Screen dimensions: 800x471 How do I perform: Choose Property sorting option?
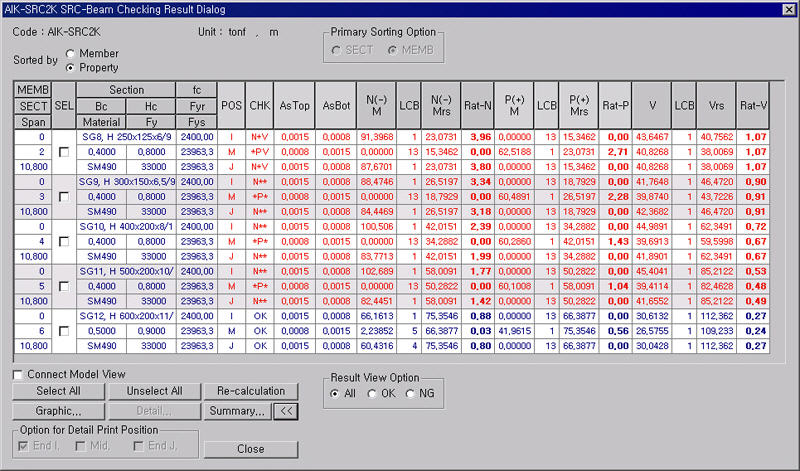[x=70, y=68]
